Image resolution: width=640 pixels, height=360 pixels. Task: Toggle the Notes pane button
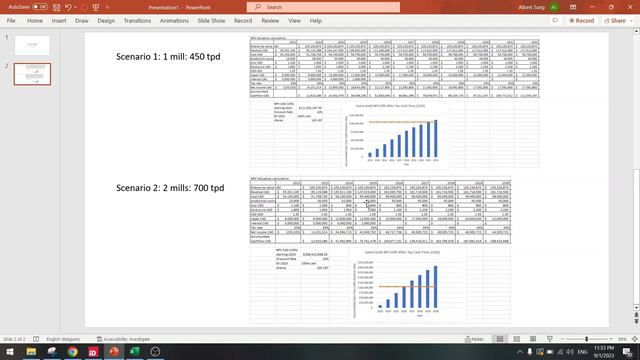(474, 339)
